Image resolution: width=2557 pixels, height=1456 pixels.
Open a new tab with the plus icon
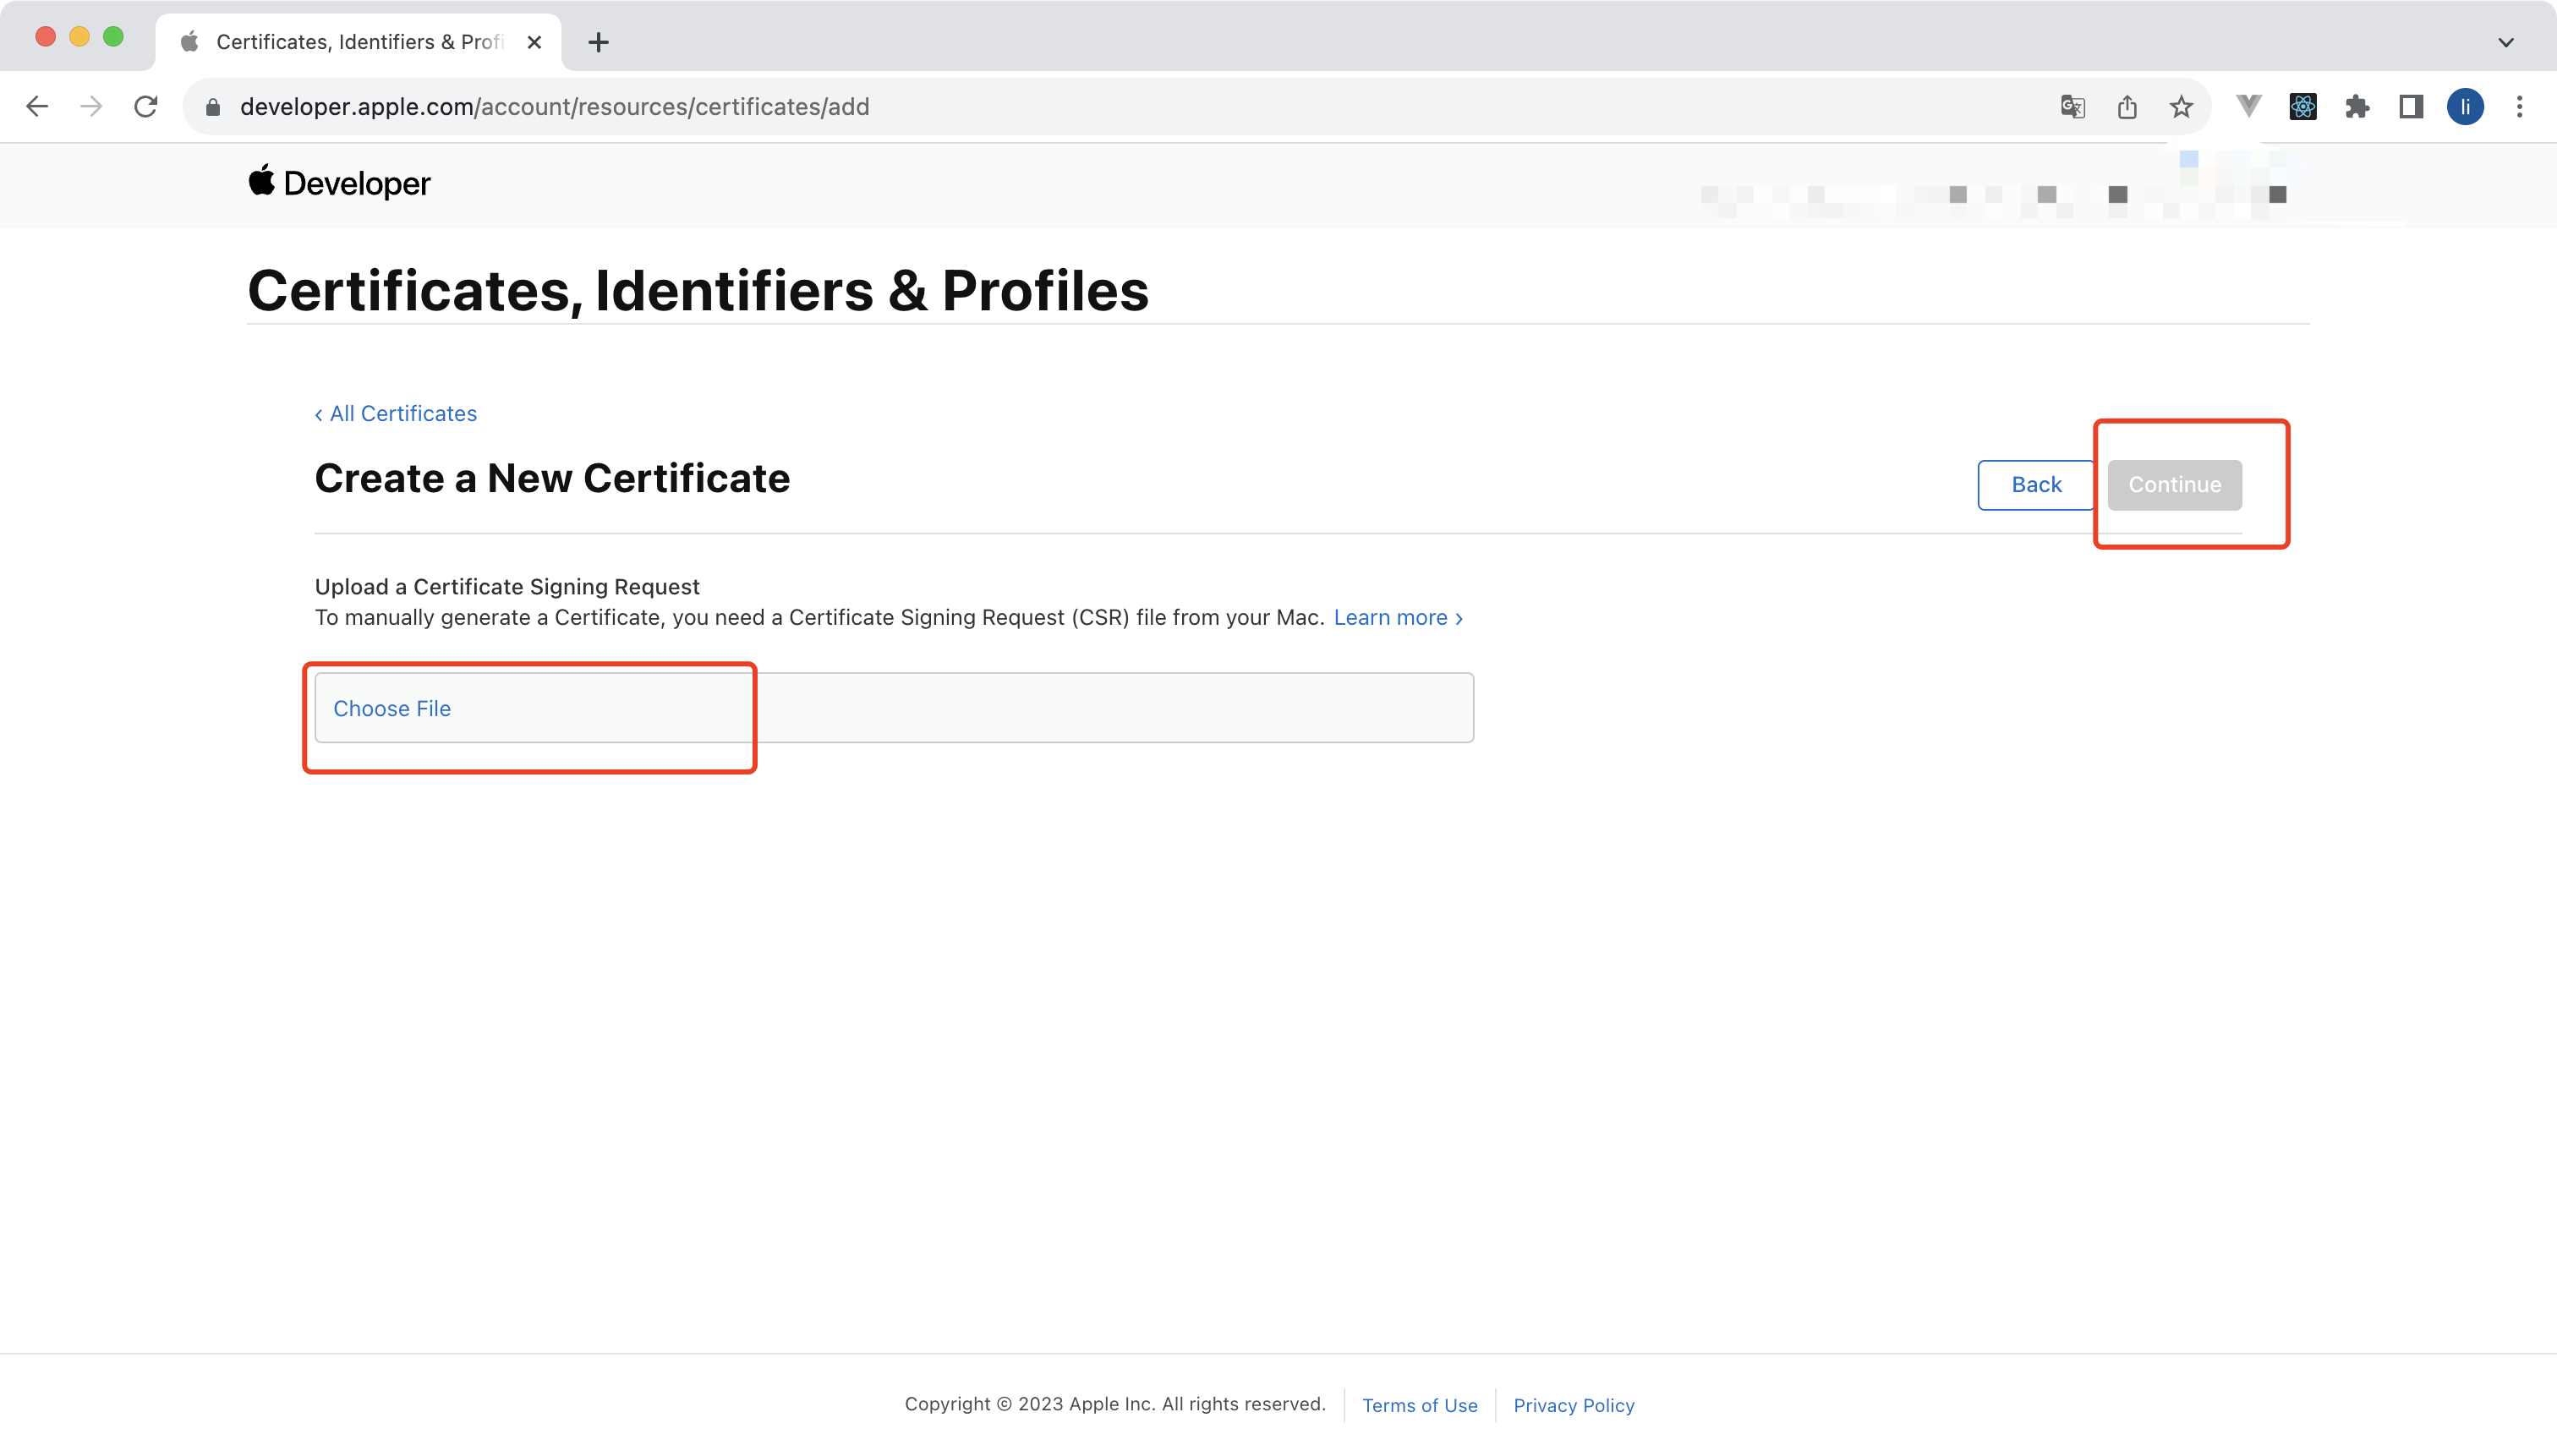point(598,42)
